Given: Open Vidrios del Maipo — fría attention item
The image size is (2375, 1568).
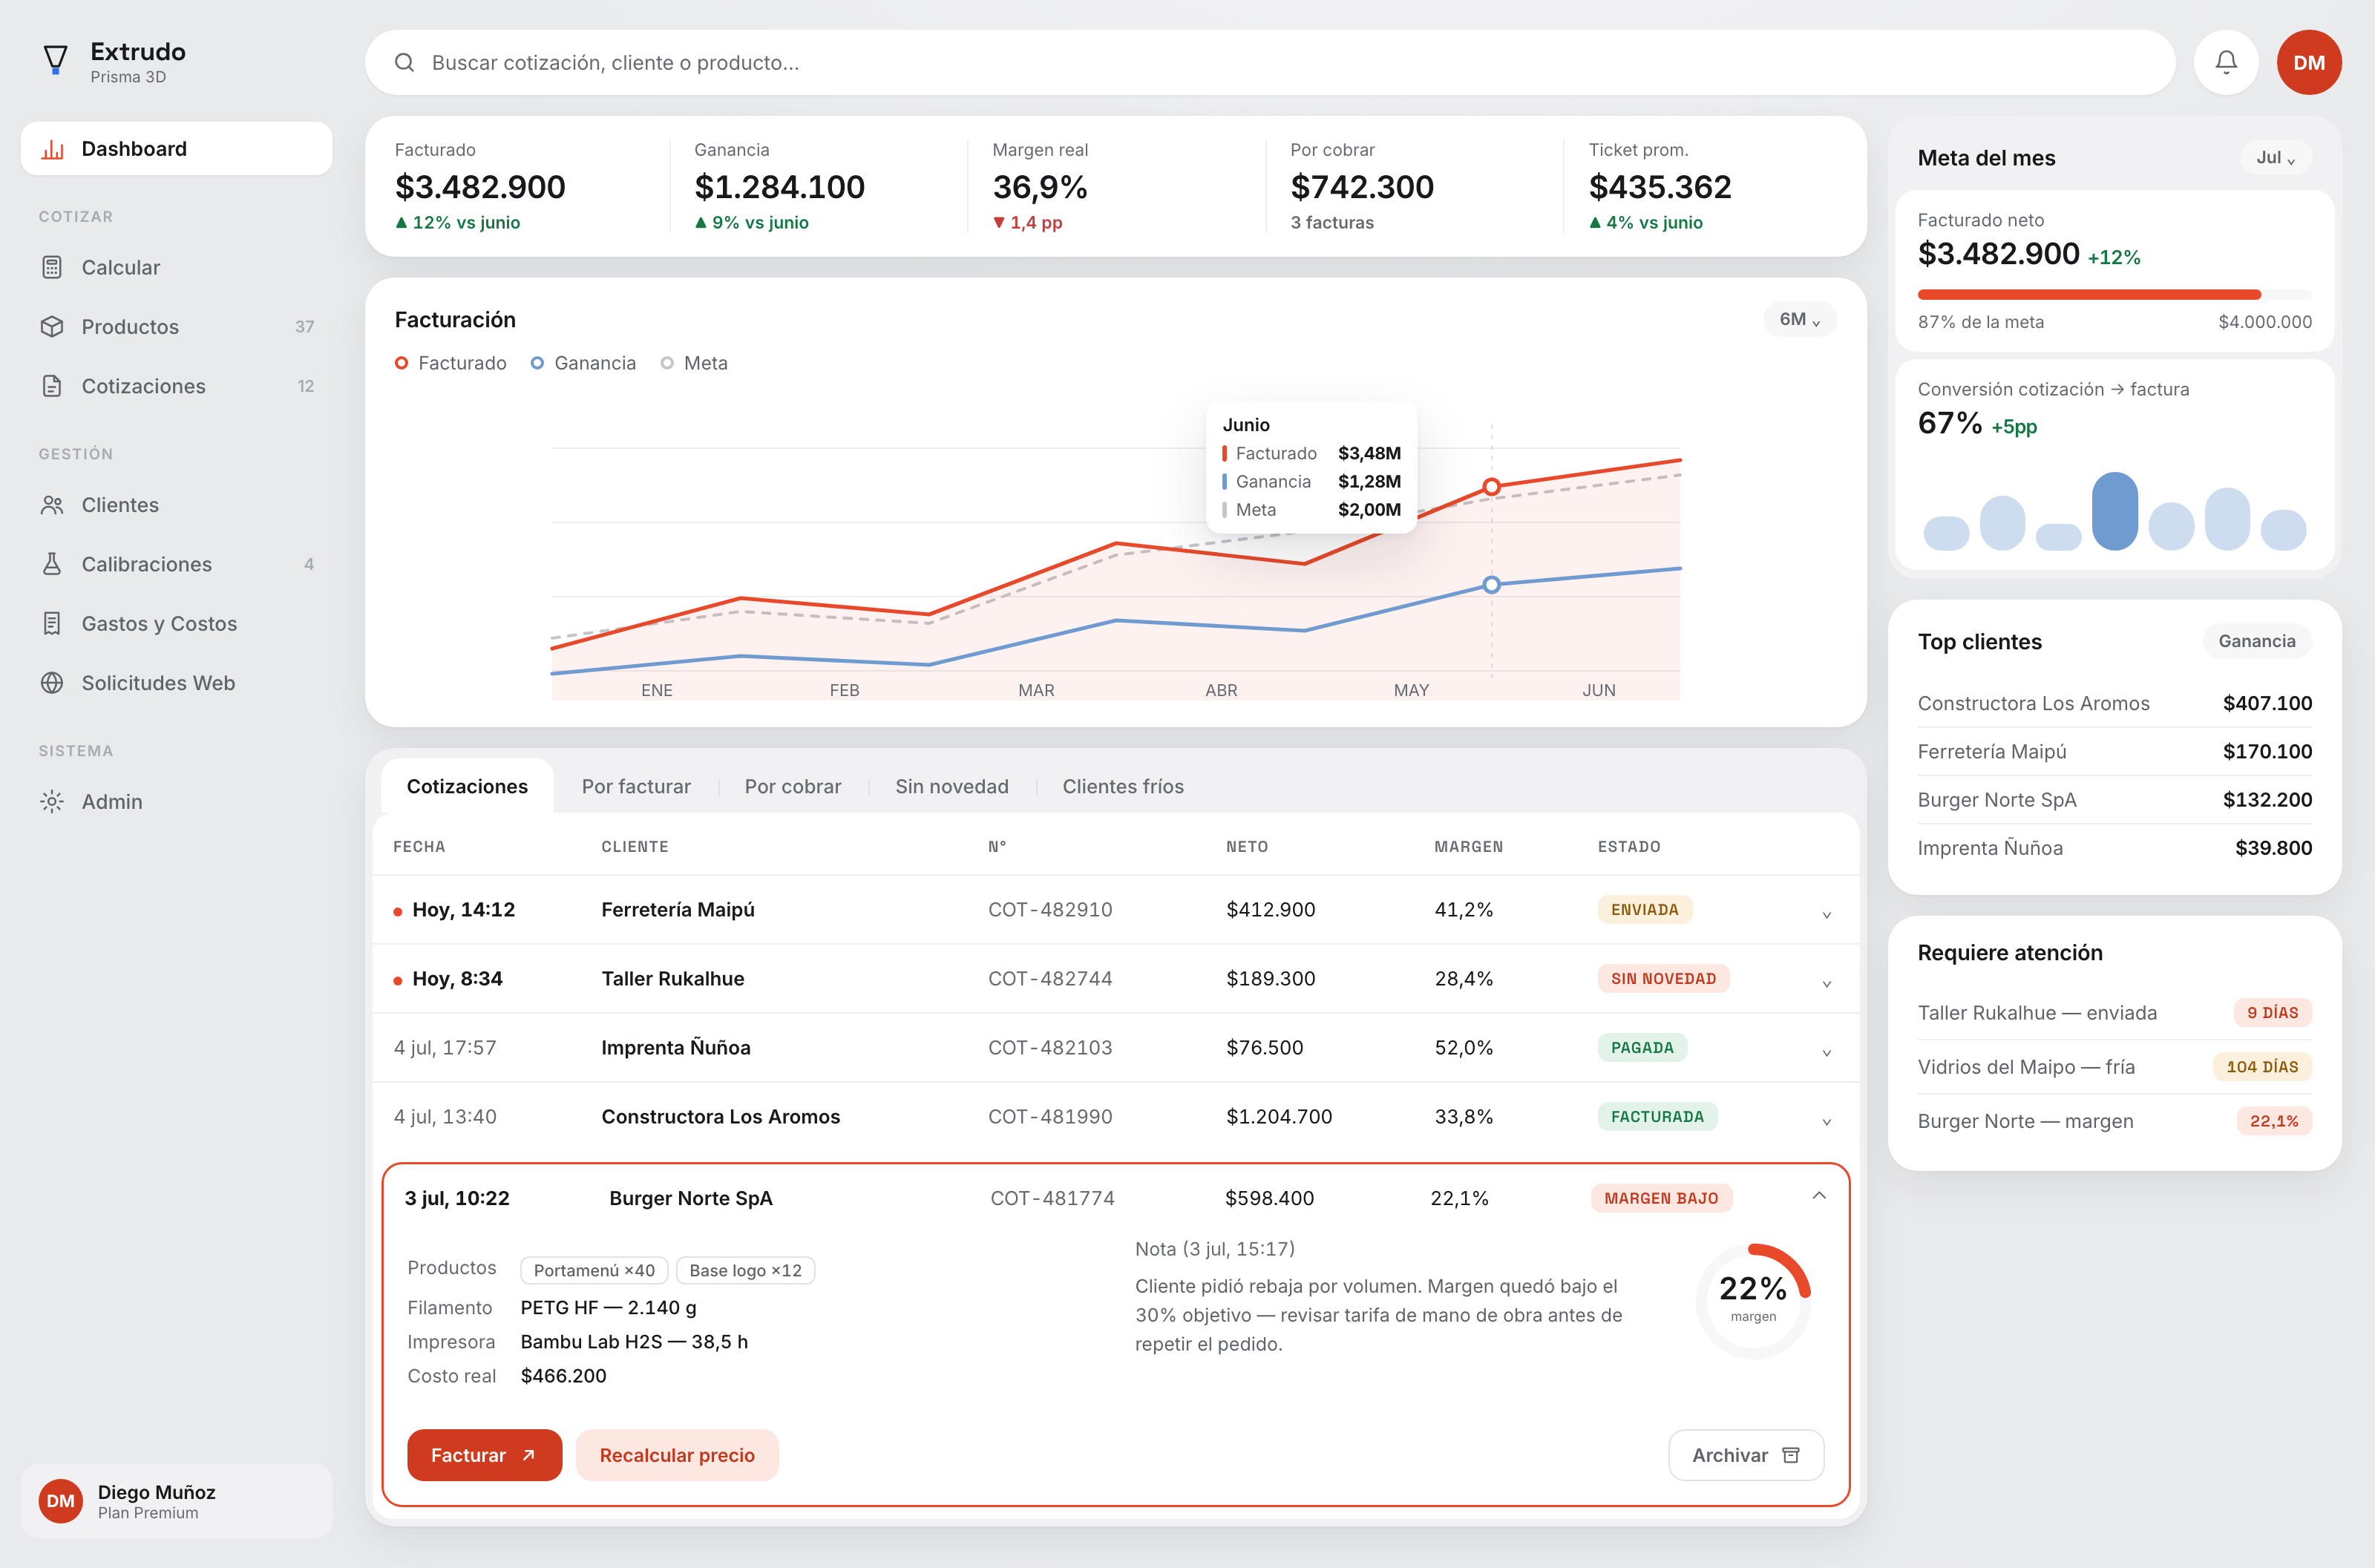Looking at the screenshot, I should click(2115, 1067).
